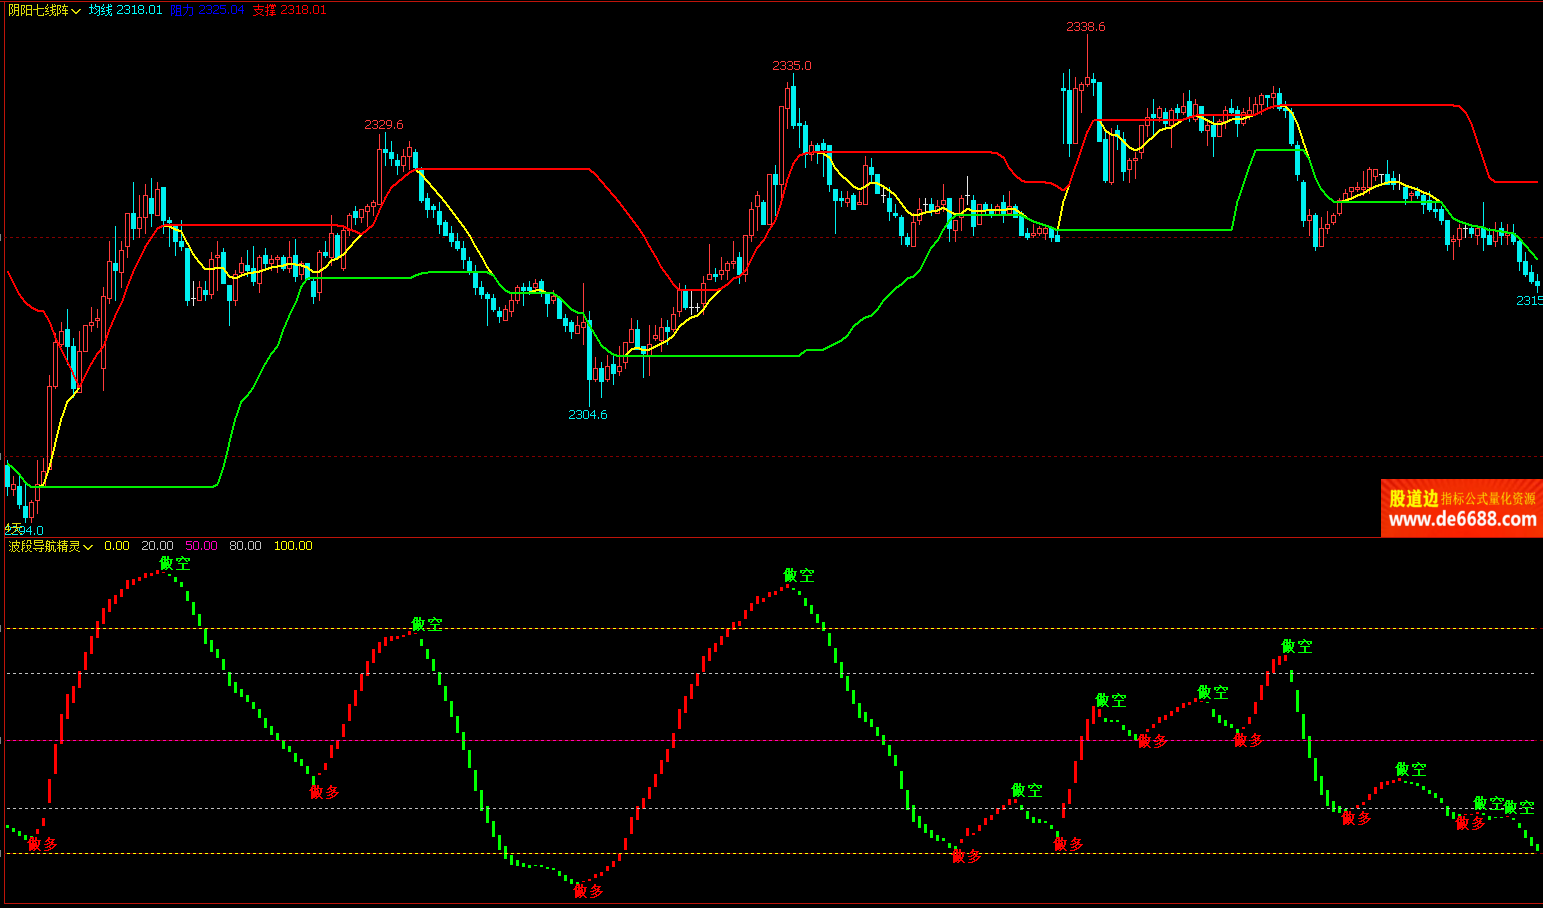Image resolution: width=1543 pixels, height=908 pixels.
Task: Click the 做空 signal at the oscillator's highest peak
Action: [175, 563]
